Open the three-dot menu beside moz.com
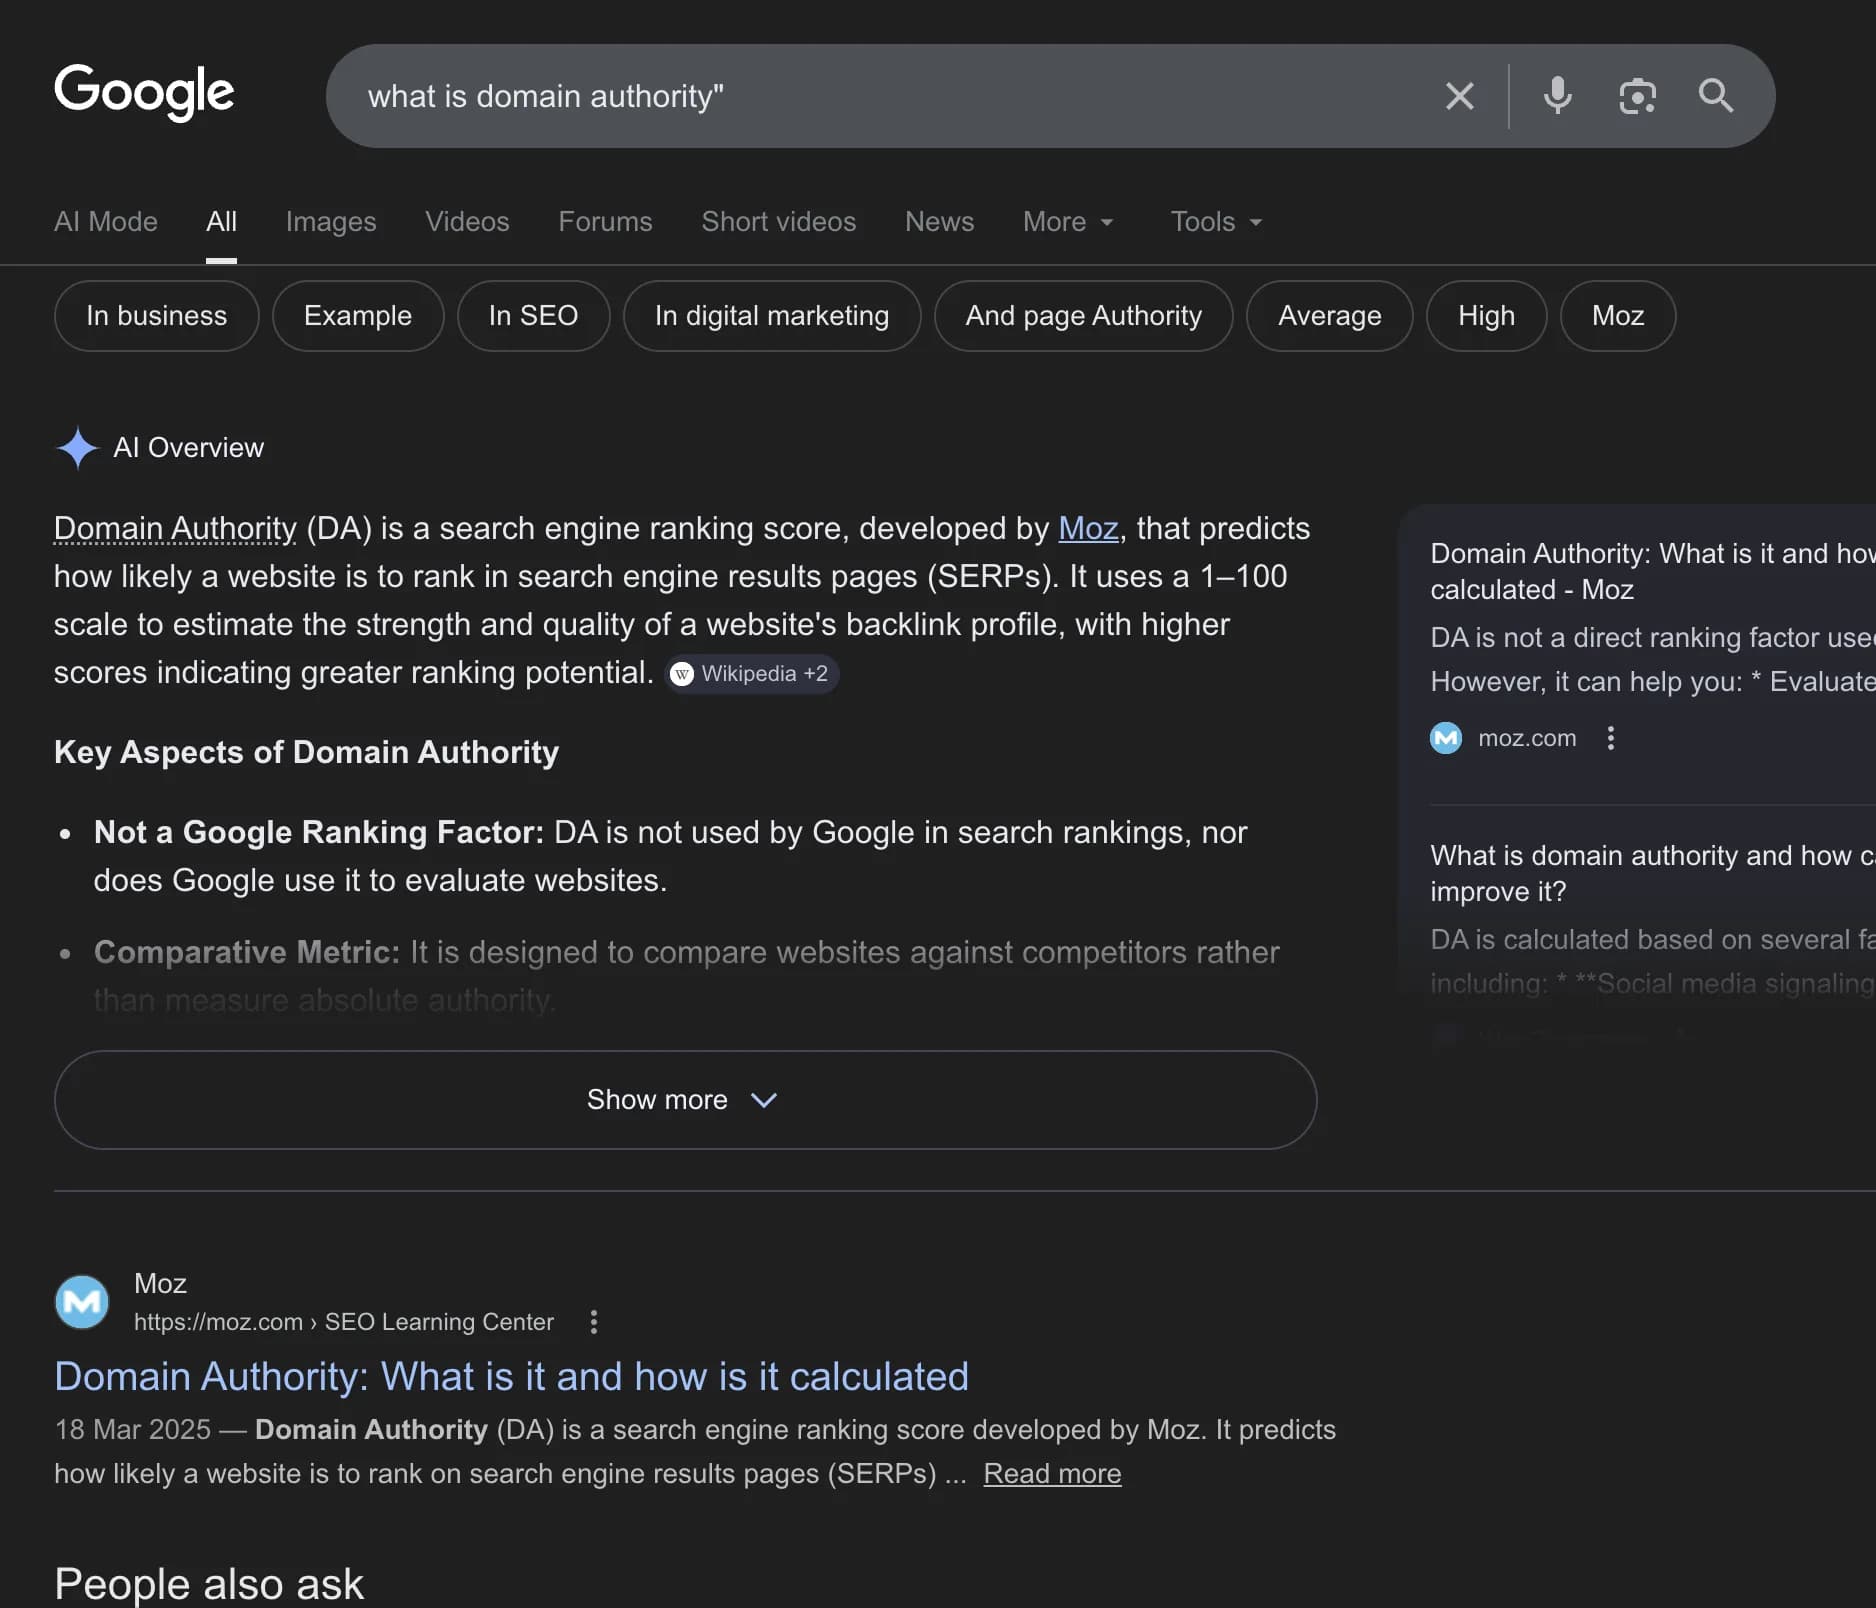1876x1608 pixels. 1610,738
